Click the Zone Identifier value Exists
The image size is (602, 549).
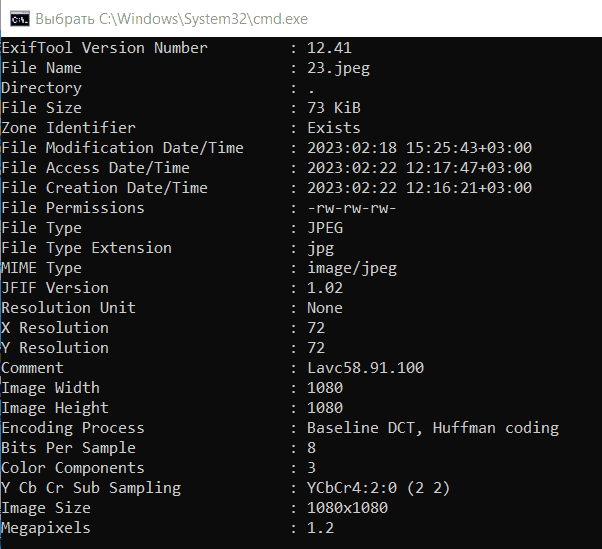click(334, 128)
